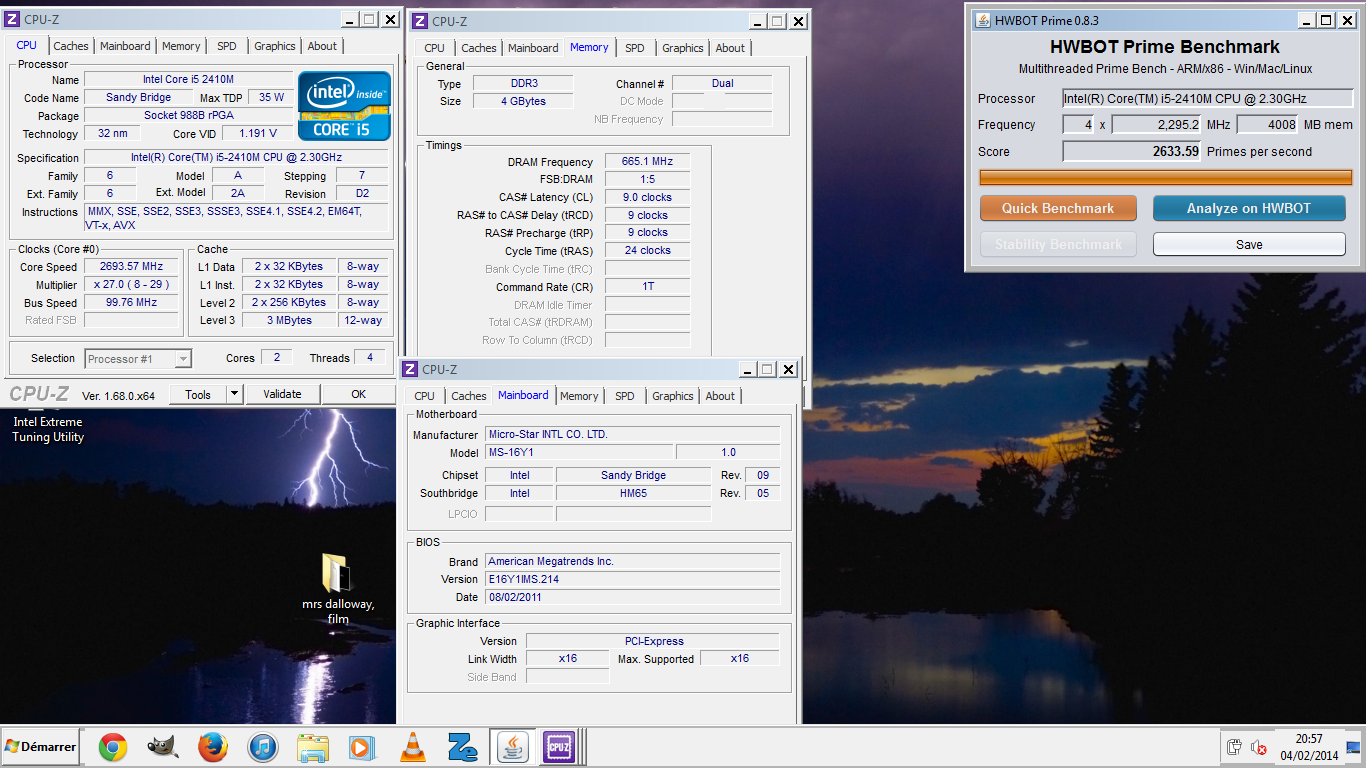
Task: Open About tab in Mainboard window
Action: [720, 396]
